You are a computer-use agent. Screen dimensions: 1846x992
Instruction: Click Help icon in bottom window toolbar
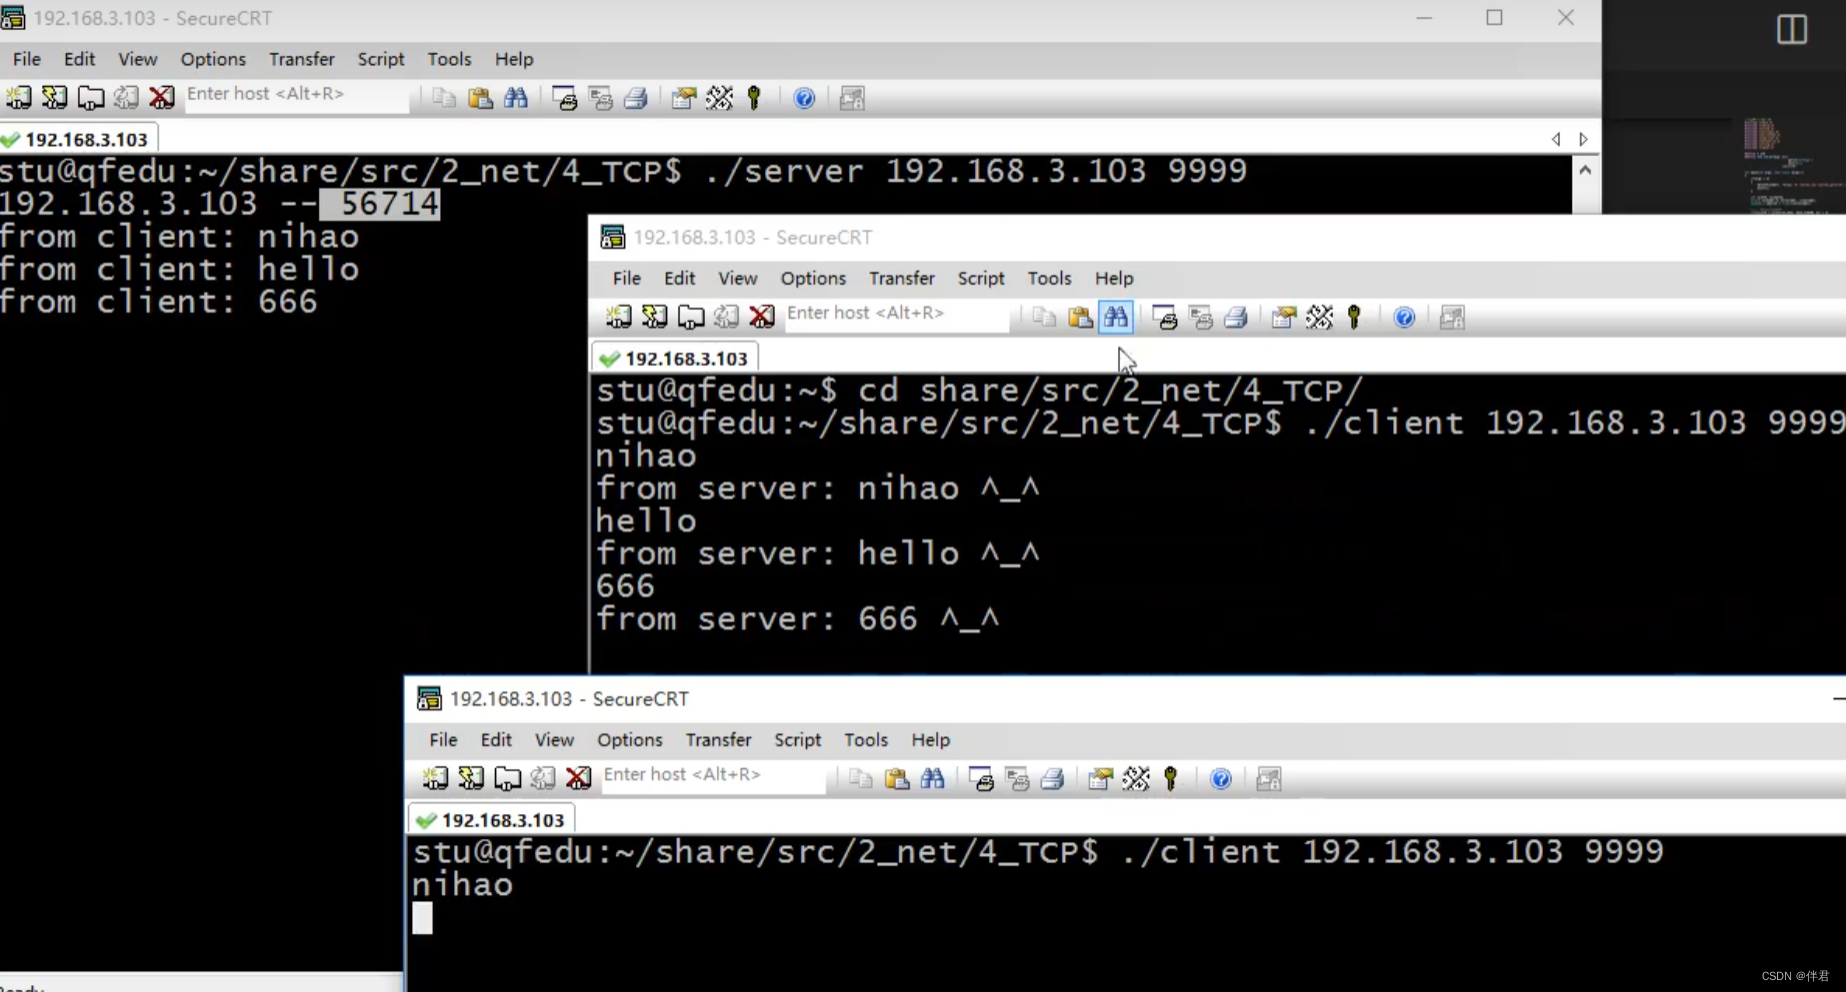[x=1220, y=778]
